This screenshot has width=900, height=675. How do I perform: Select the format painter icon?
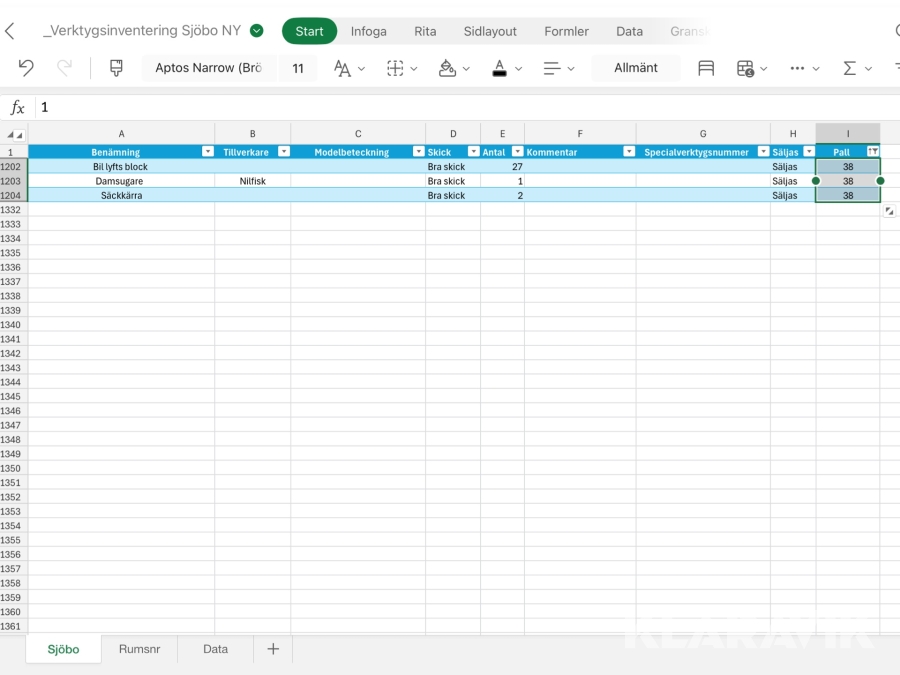click(x=116, y=68)
